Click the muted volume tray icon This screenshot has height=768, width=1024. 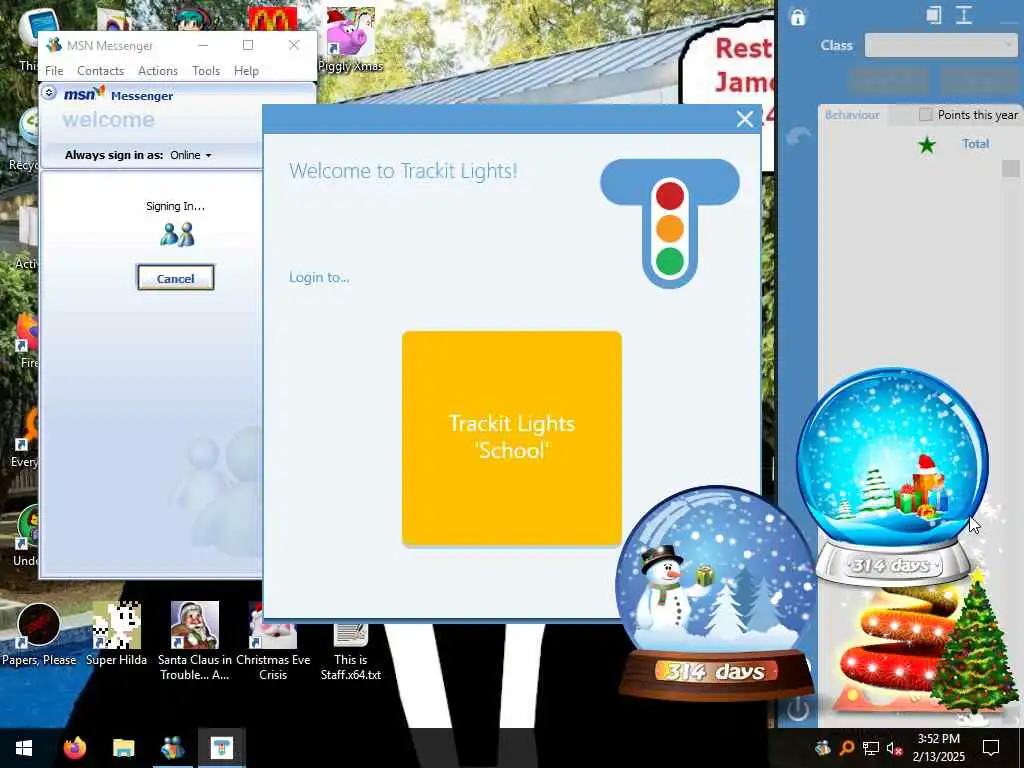pos(894,748)
